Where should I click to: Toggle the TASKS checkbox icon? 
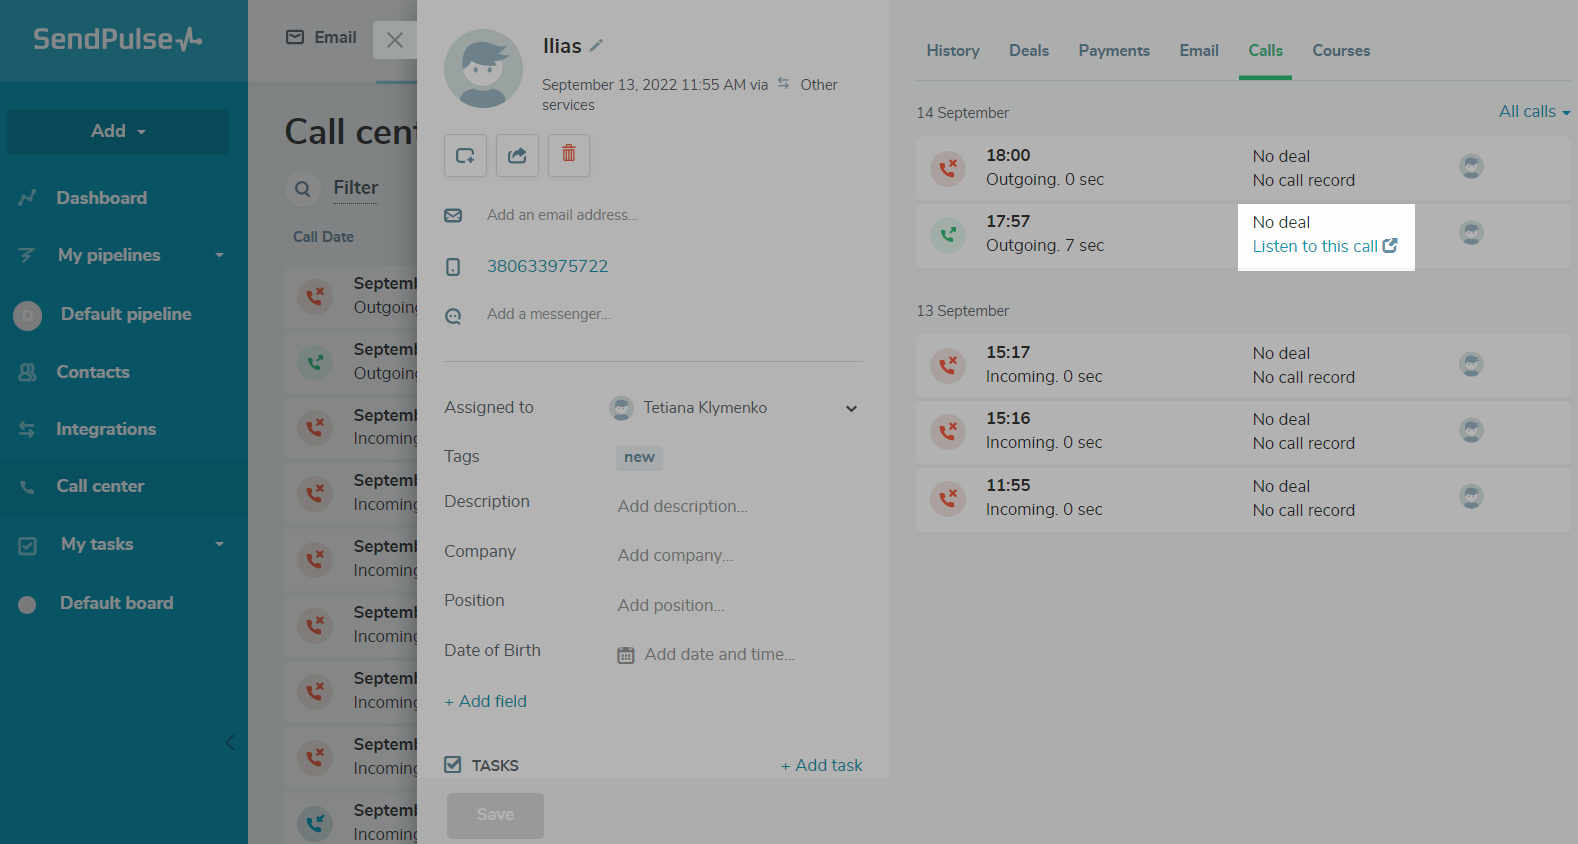(453, 765)
